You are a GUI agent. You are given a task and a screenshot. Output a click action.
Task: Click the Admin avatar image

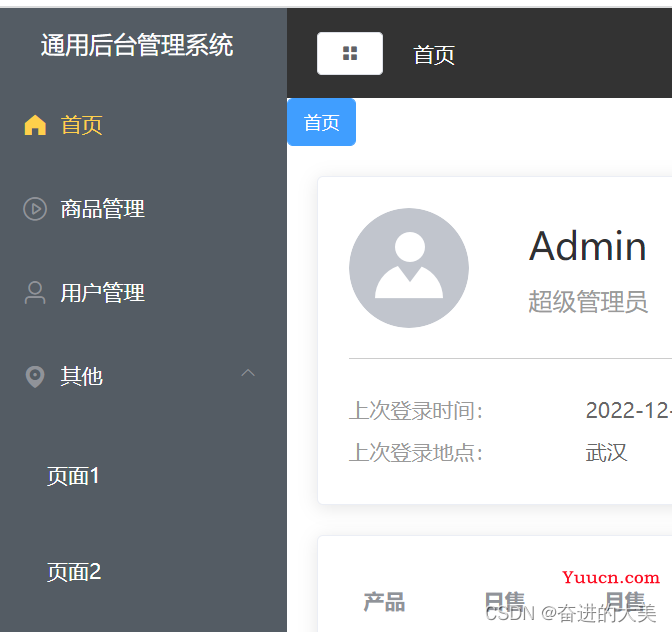tap(408, 268)
